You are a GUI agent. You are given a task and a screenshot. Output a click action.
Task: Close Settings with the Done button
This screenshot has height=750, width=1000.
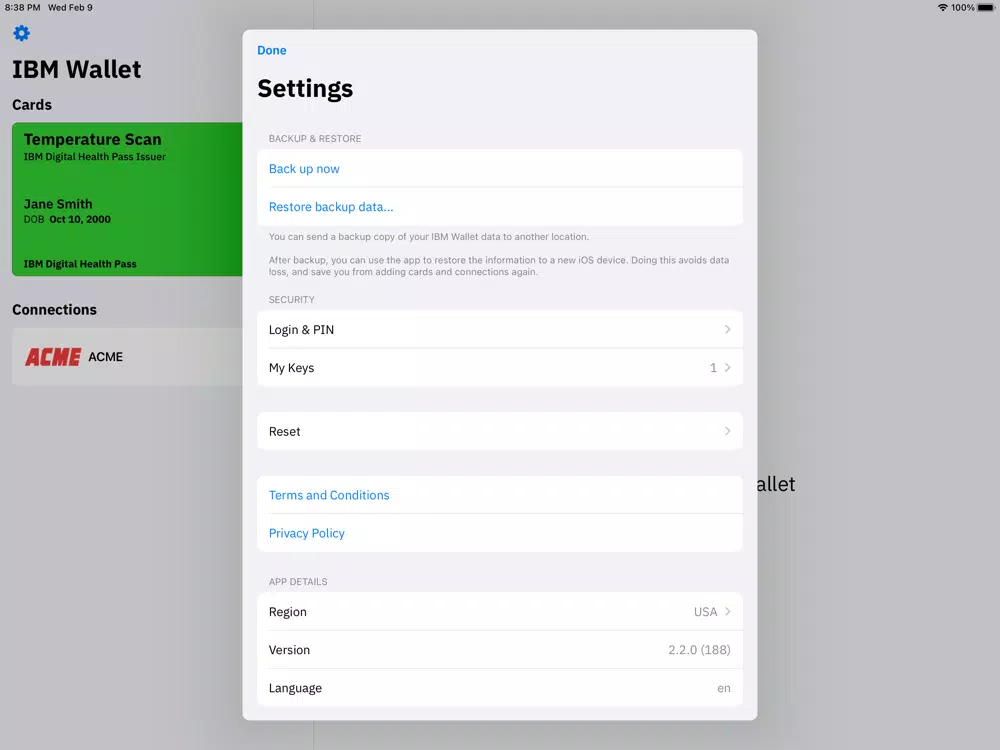(272, 50)
